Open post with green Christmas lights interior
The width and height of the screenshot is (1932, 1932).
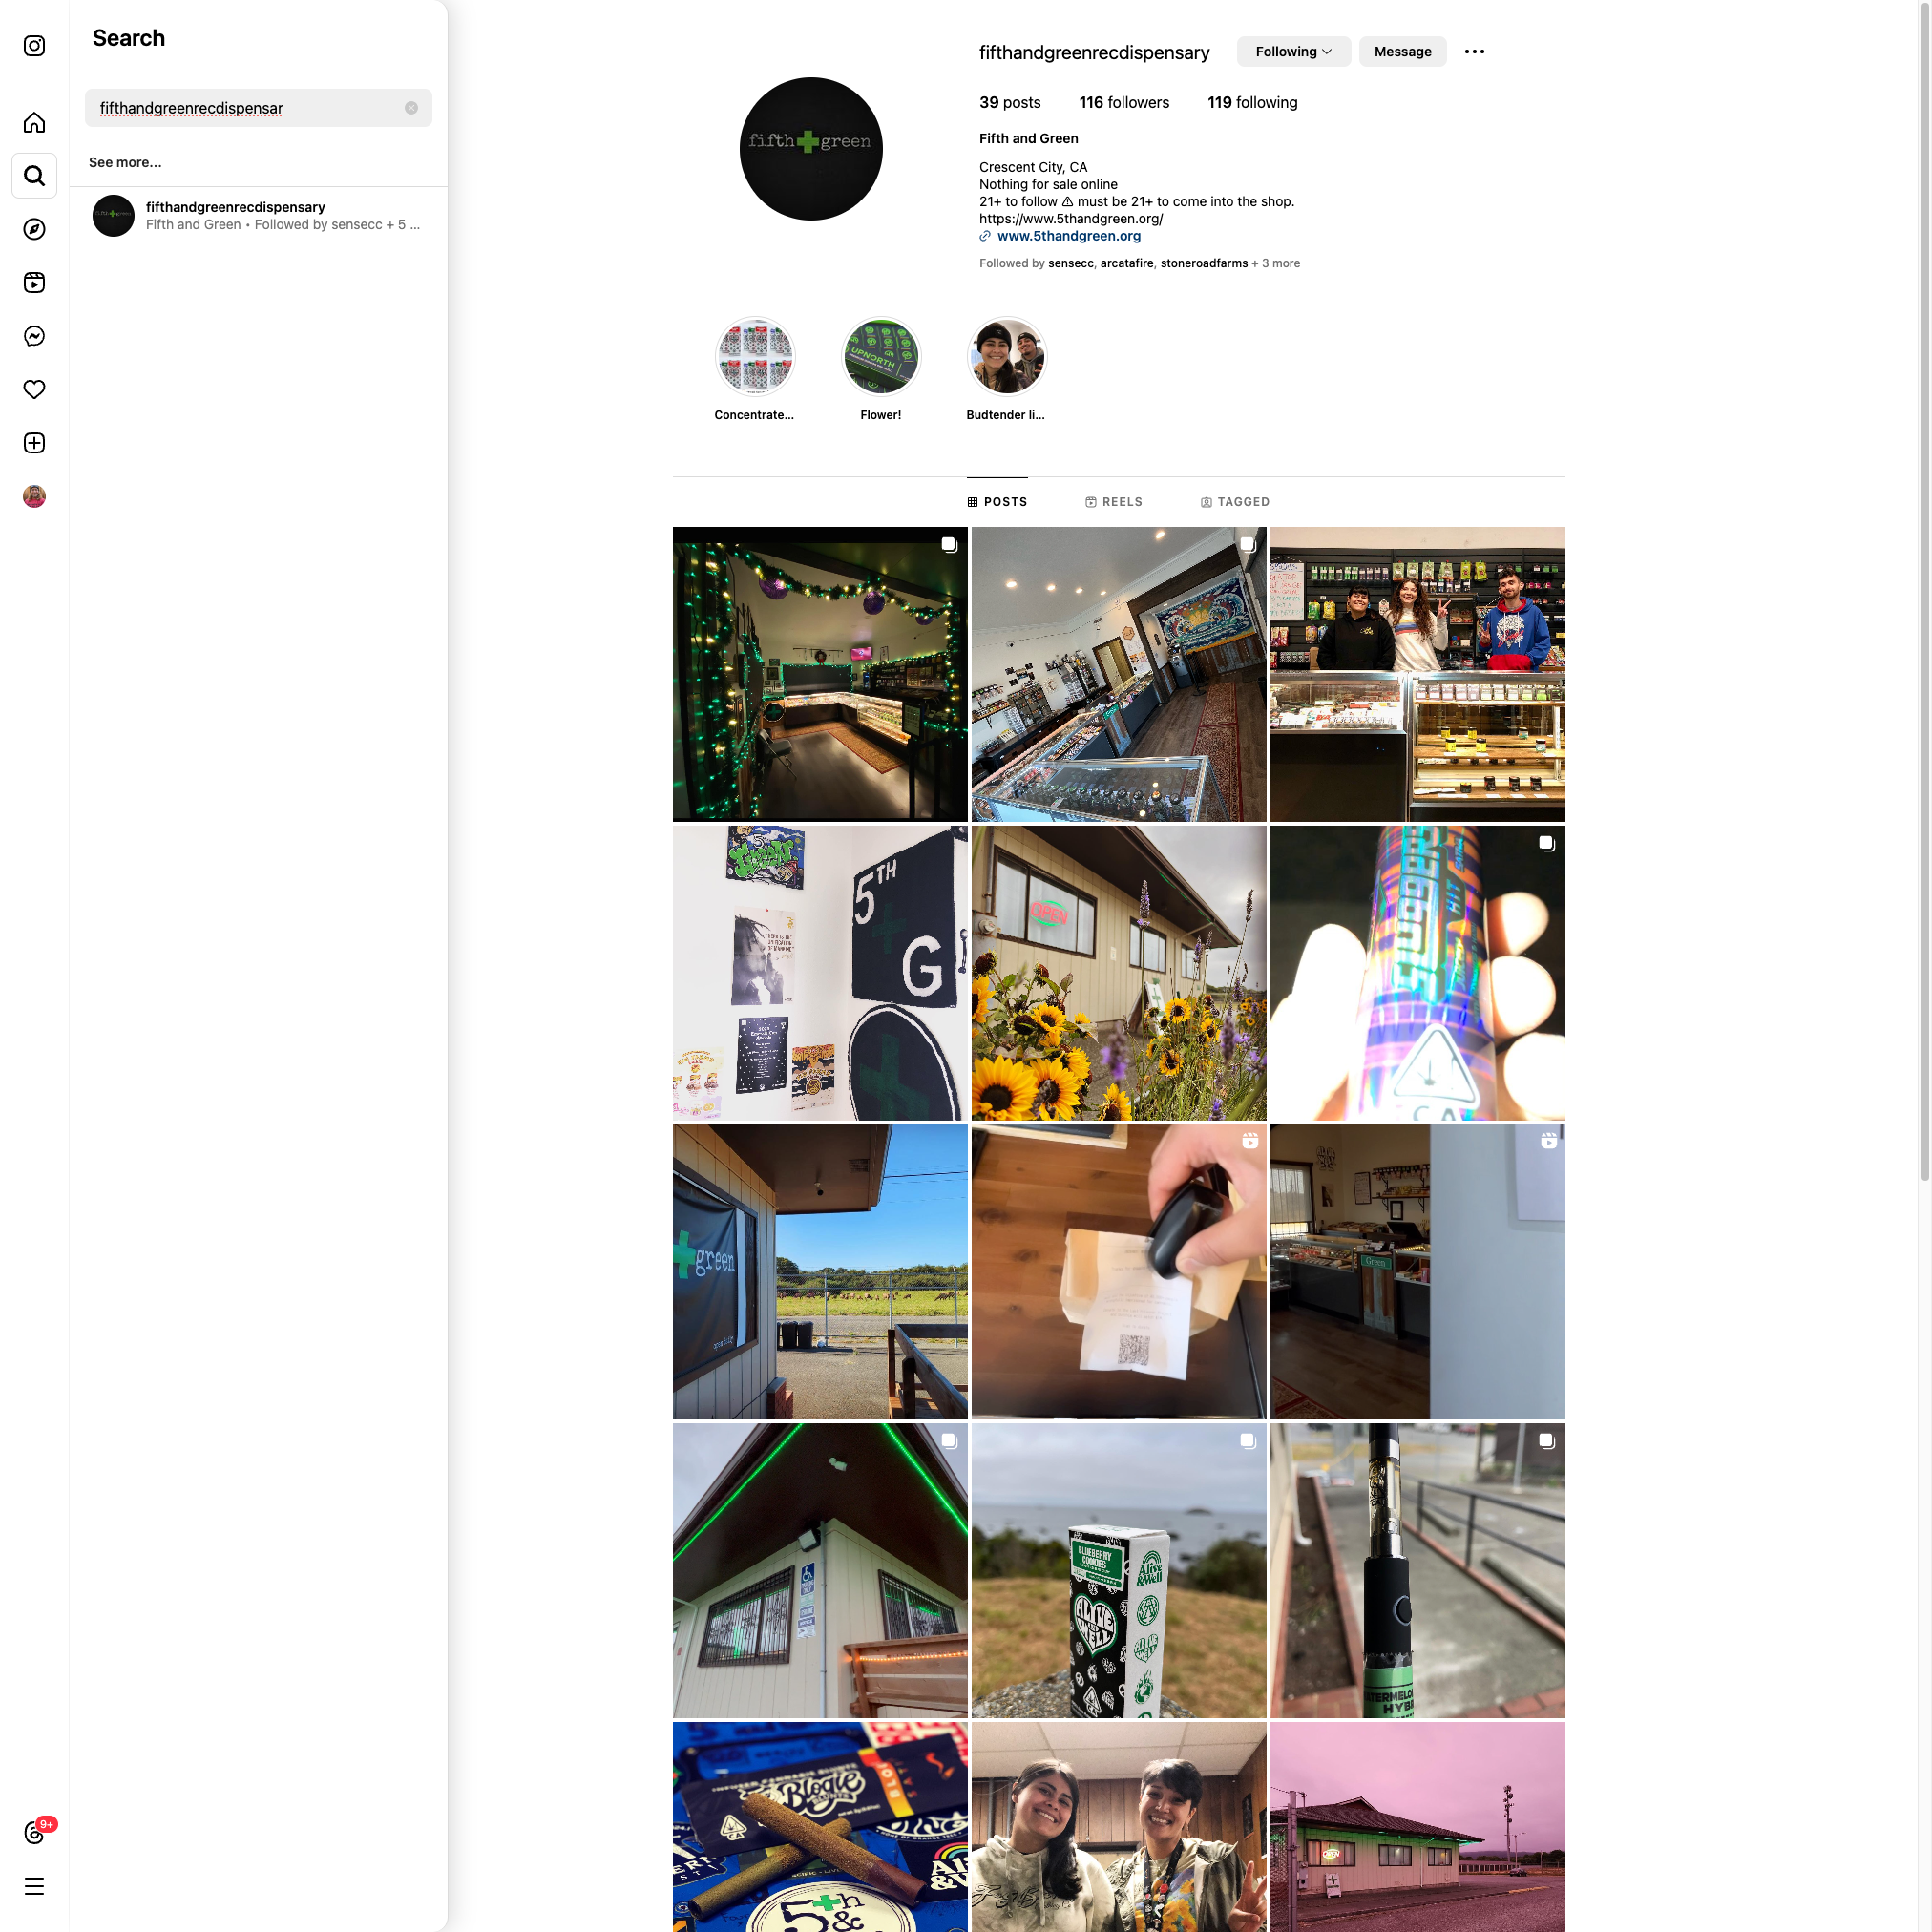tap(820, 674)
